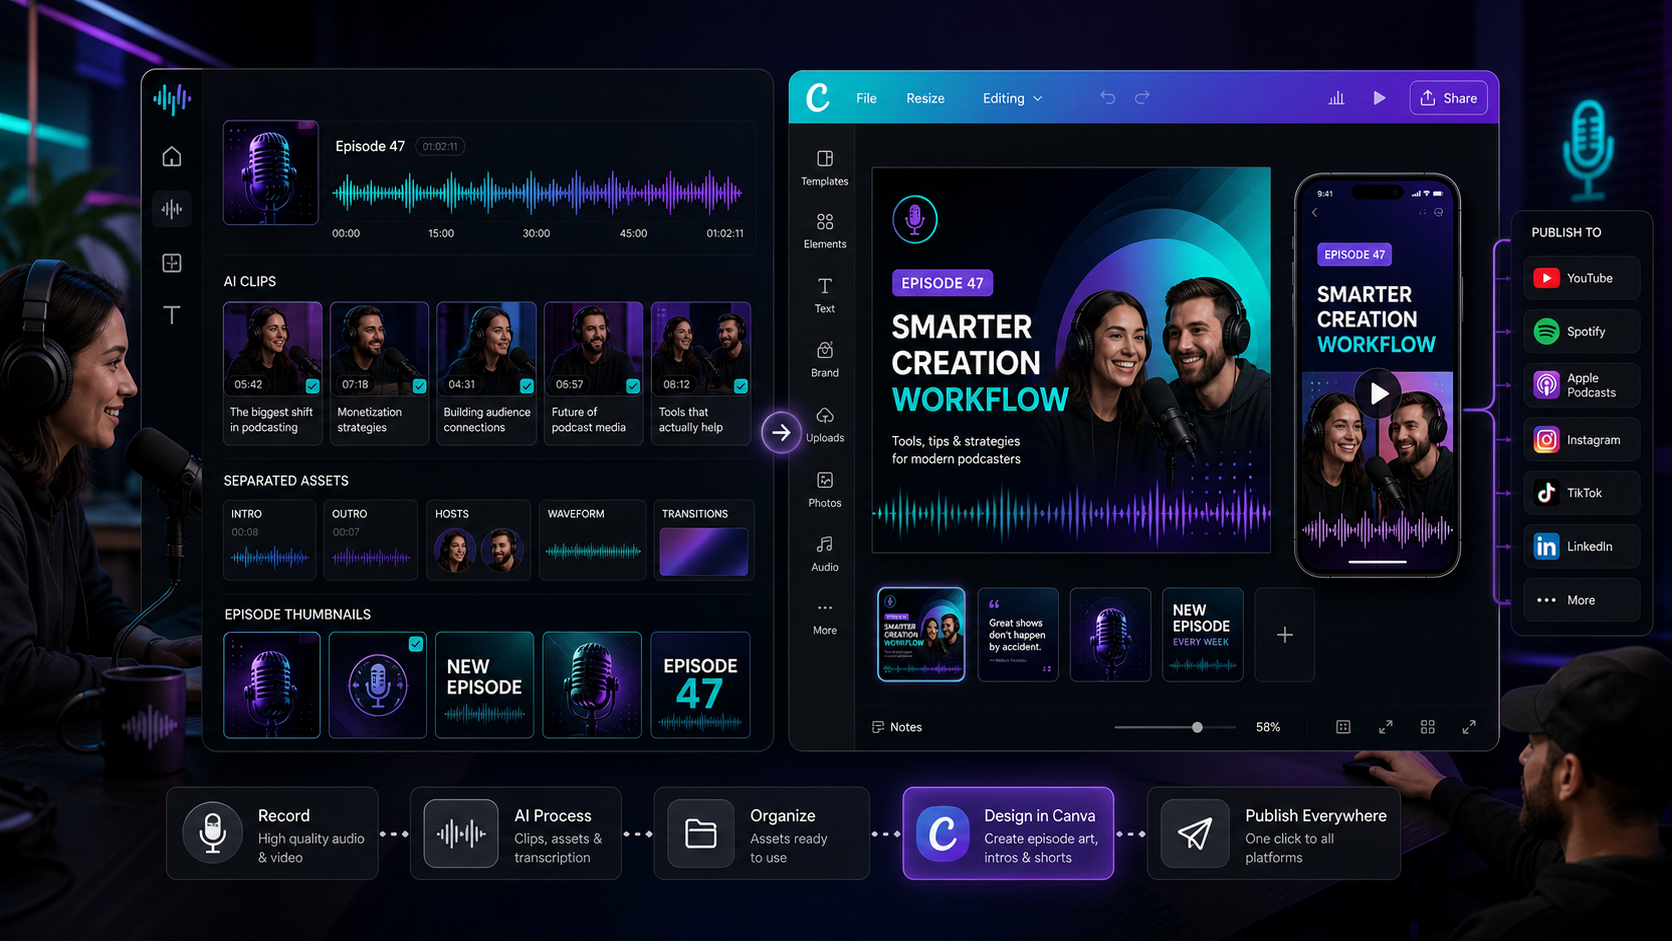Click the Design in Canva workflow step

pyautogui.click(x=1008, y=833)
